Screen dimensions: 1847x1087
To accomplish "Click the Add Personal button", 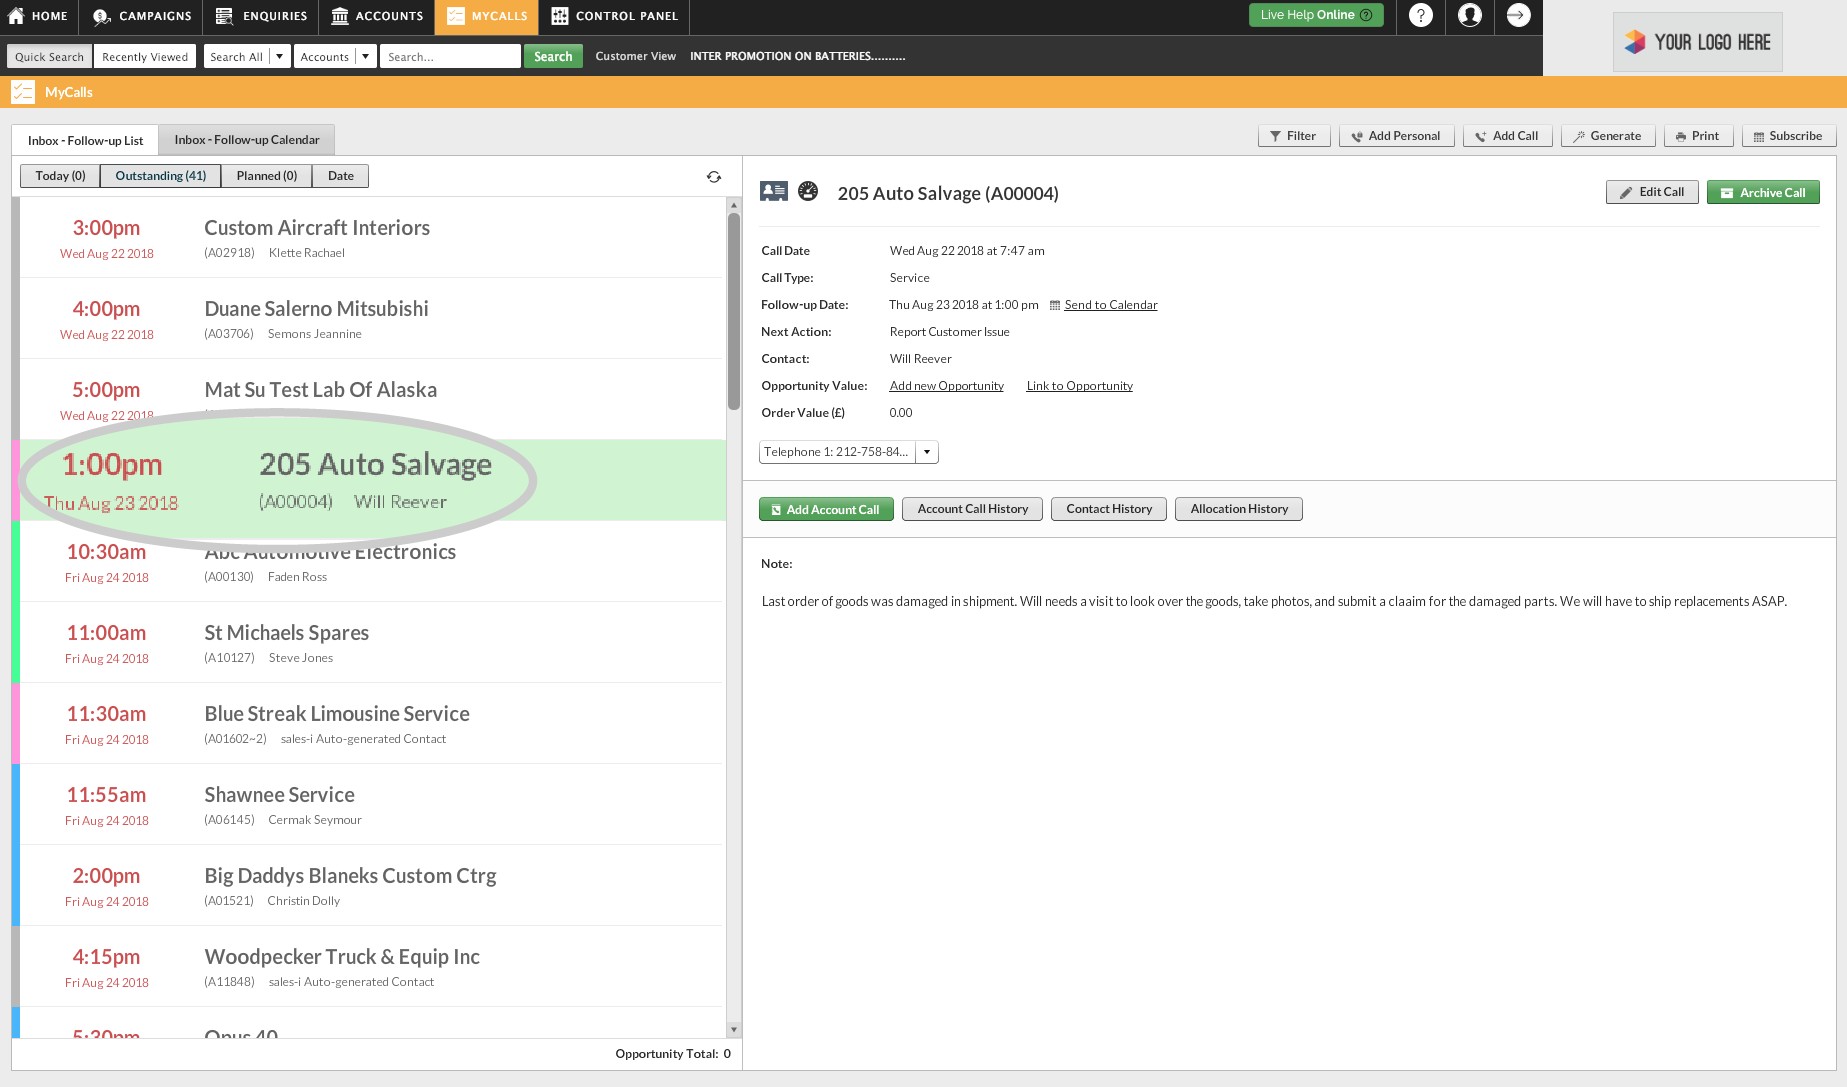I will click(x=1397, y=136).
